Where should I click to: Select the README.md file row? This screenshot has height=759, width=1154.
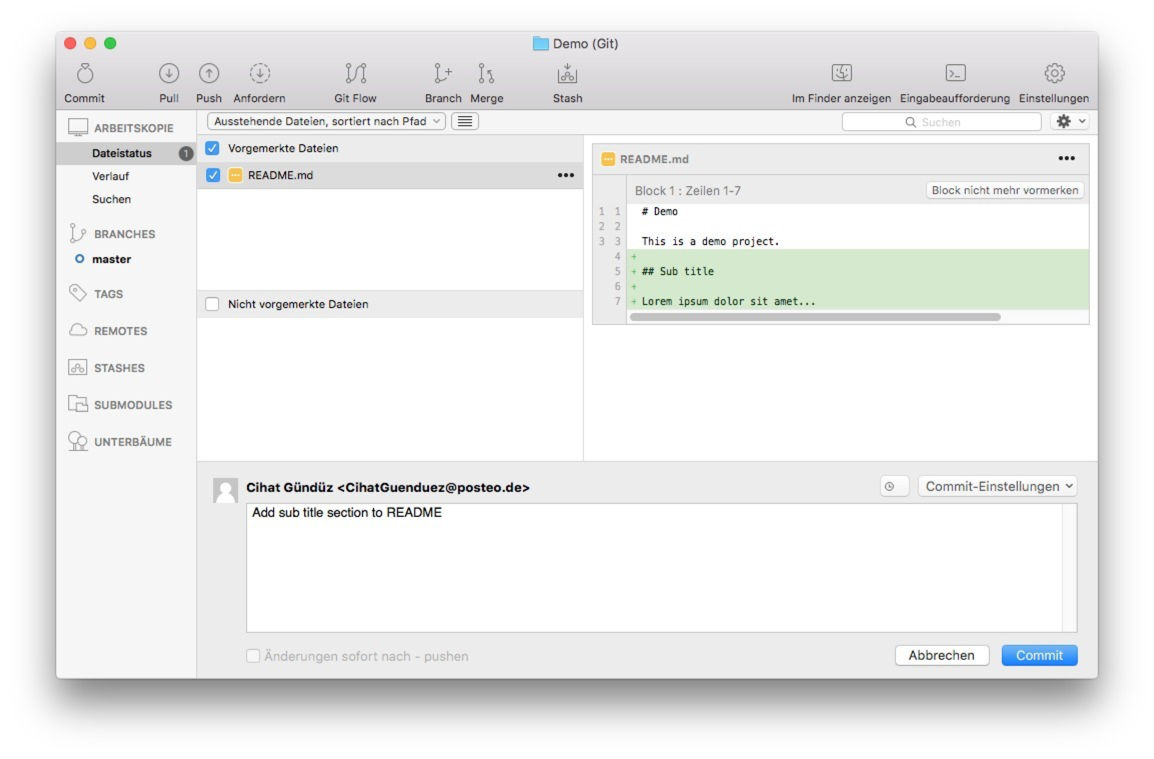pos(390,175)
